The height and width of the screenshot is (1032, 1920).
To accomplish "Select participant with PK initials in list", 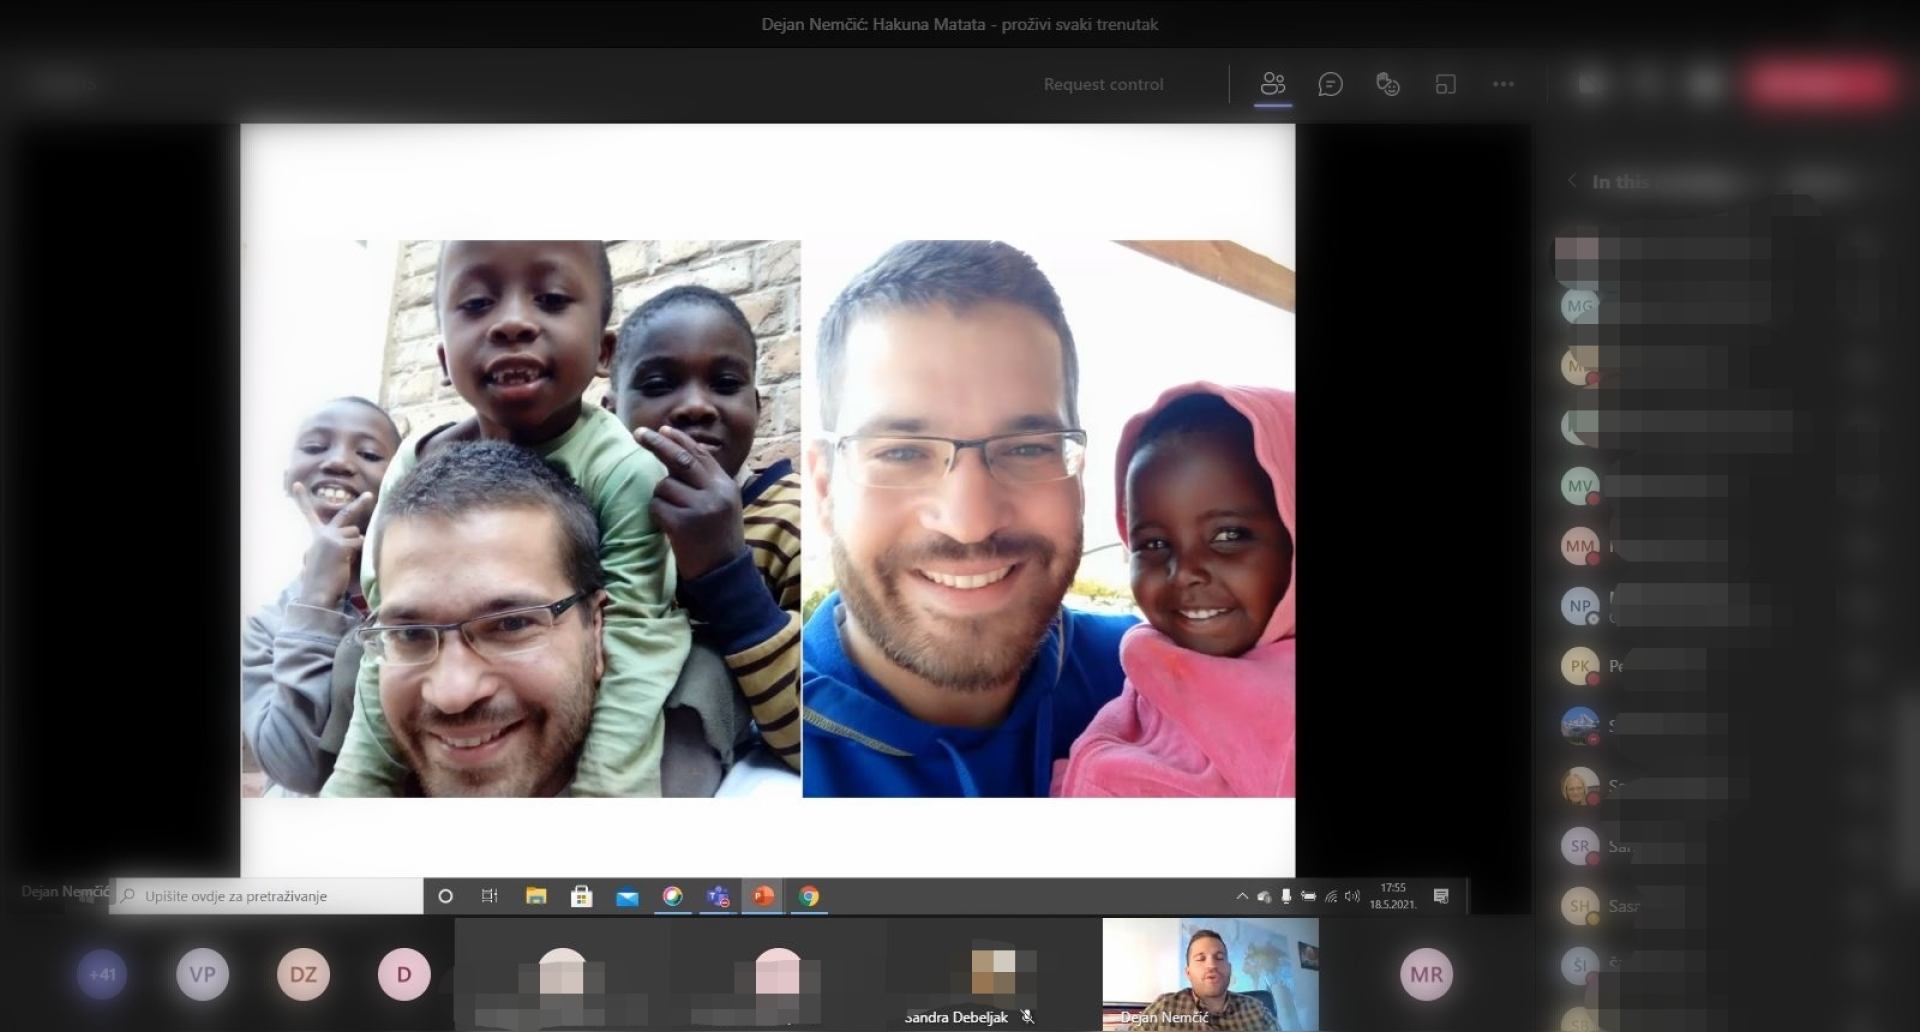I will click(x=1580, y=666).
